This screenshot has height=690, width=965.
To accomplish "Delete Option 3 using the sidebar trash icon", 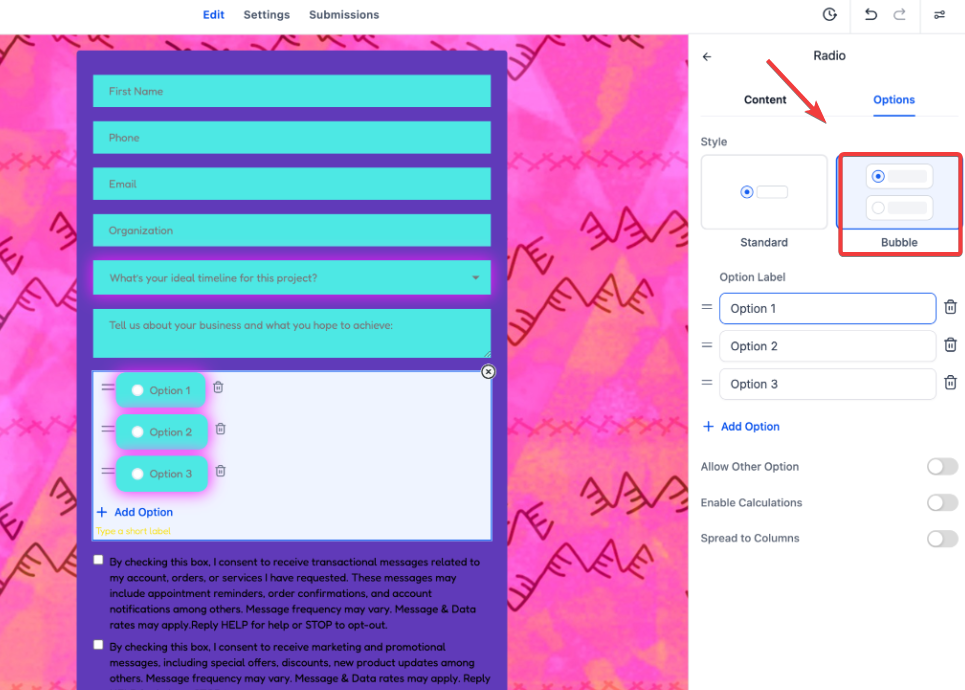I will (951, 383).
